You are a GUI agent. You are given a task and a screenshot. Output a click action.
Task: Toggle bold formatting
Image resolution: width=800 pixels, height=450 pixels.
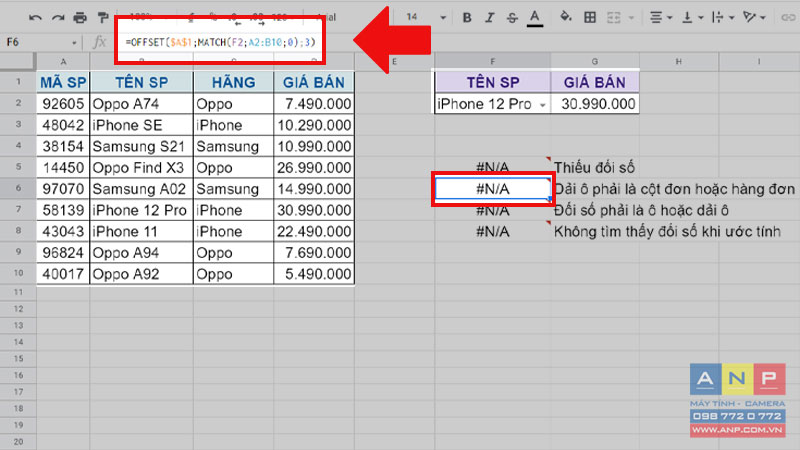point(466,18)
